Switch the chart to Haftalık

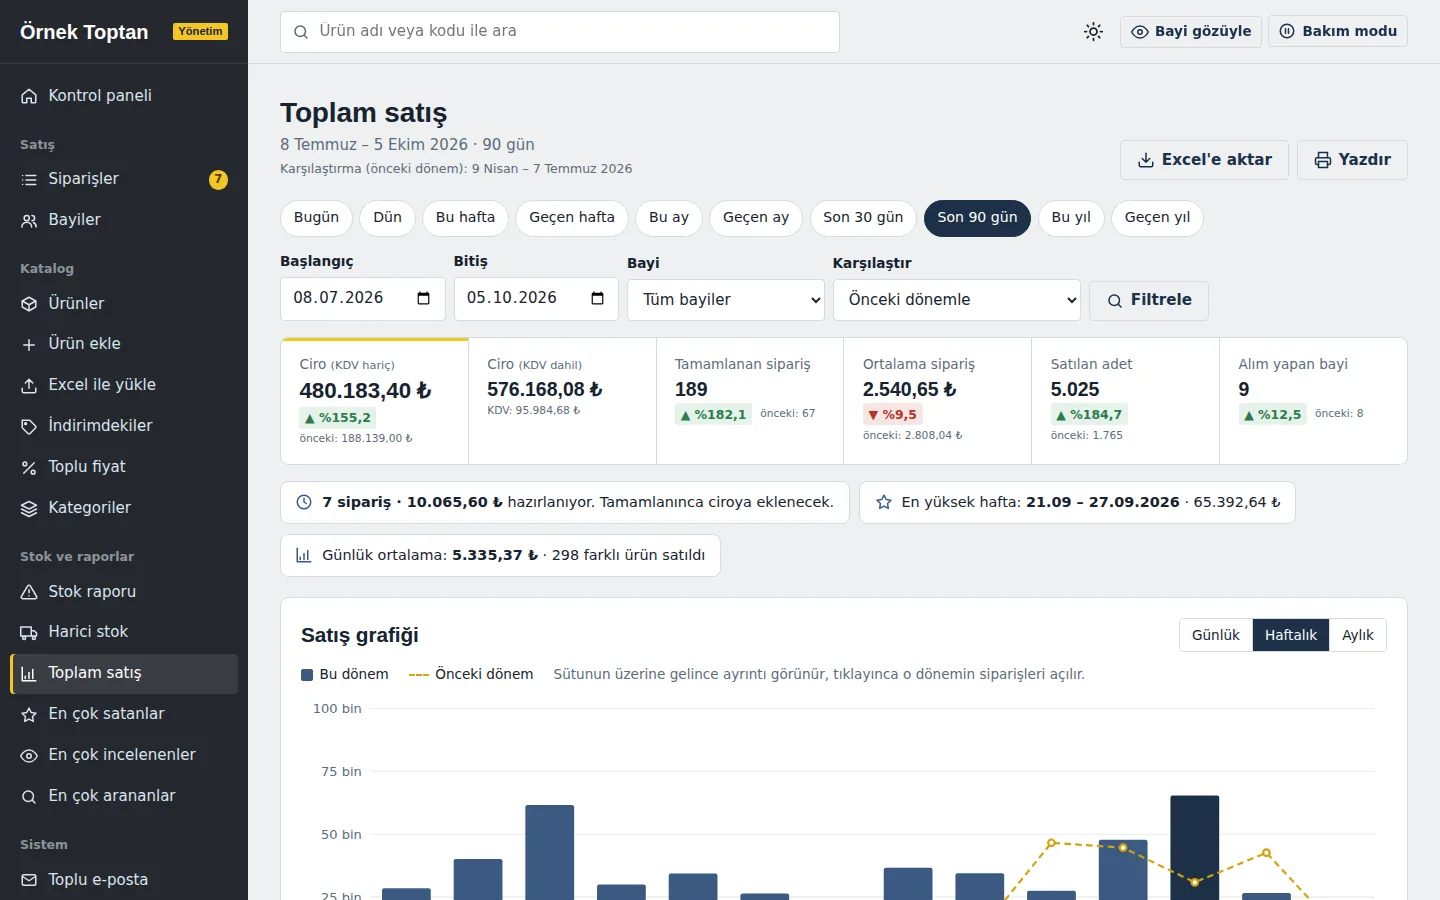tap(1291, 635)
